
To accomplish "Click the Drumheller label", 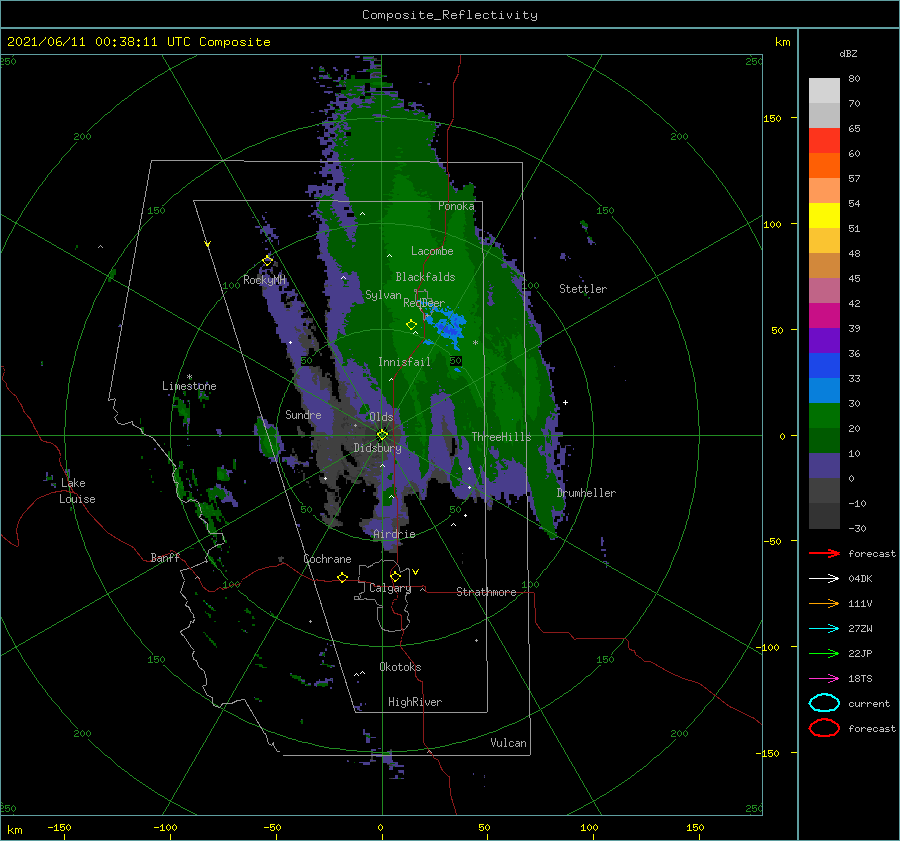I will click(586, 493).
